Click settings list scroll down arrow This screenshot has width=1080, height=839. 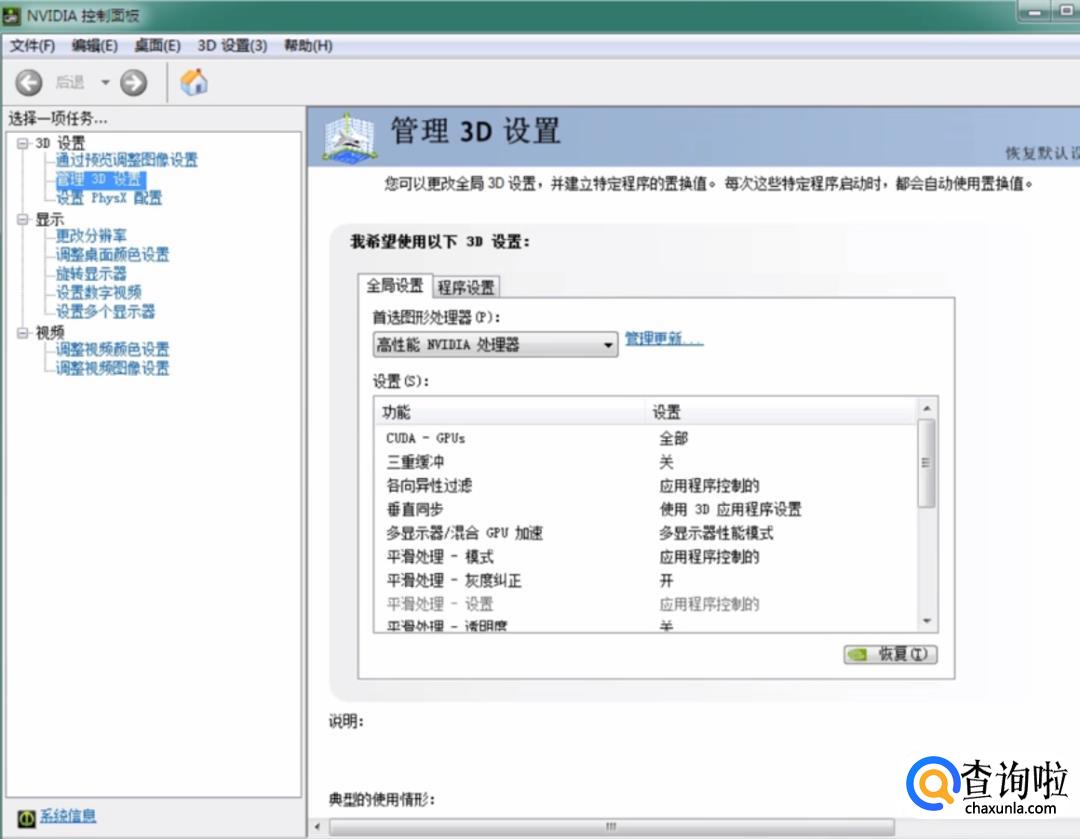[x=927, y=621]
